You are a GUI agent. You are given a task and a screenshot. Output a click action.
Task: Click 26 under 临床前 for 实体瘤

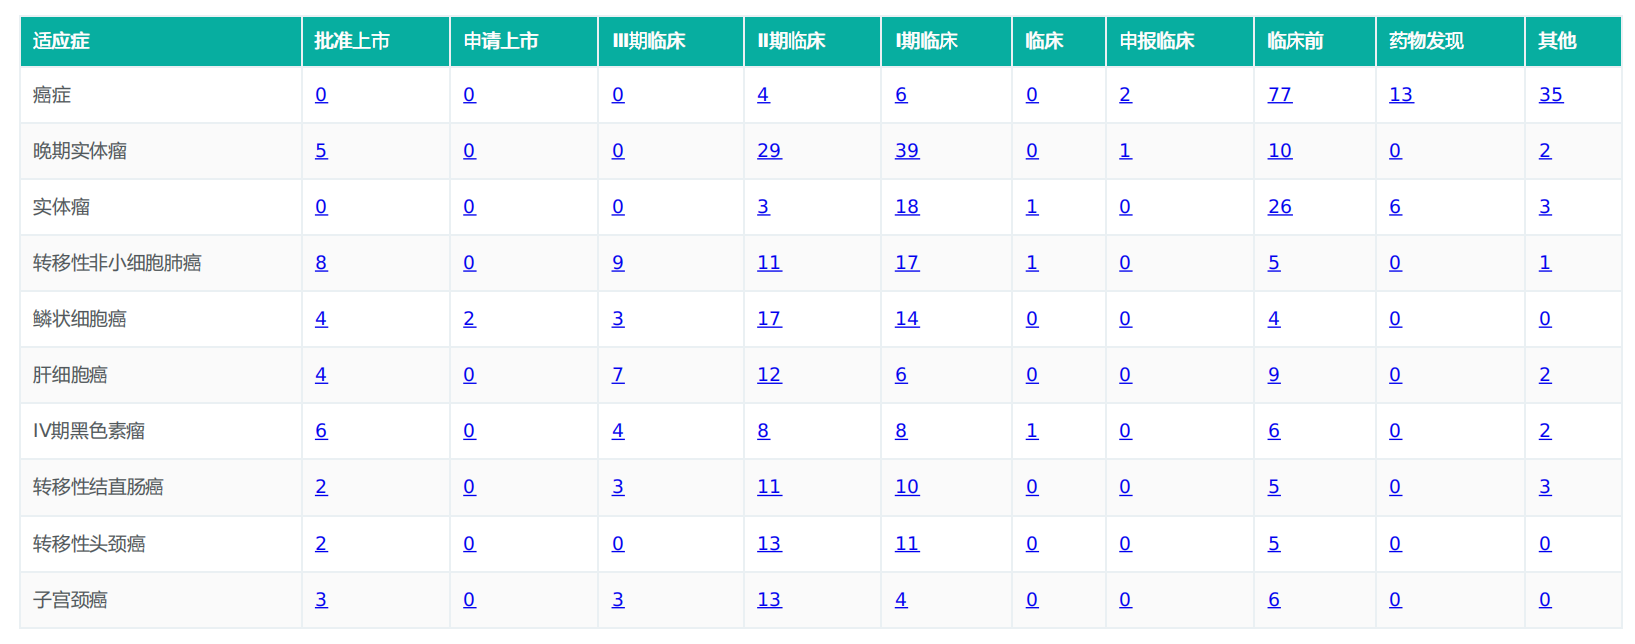(x=1279, y=207)
